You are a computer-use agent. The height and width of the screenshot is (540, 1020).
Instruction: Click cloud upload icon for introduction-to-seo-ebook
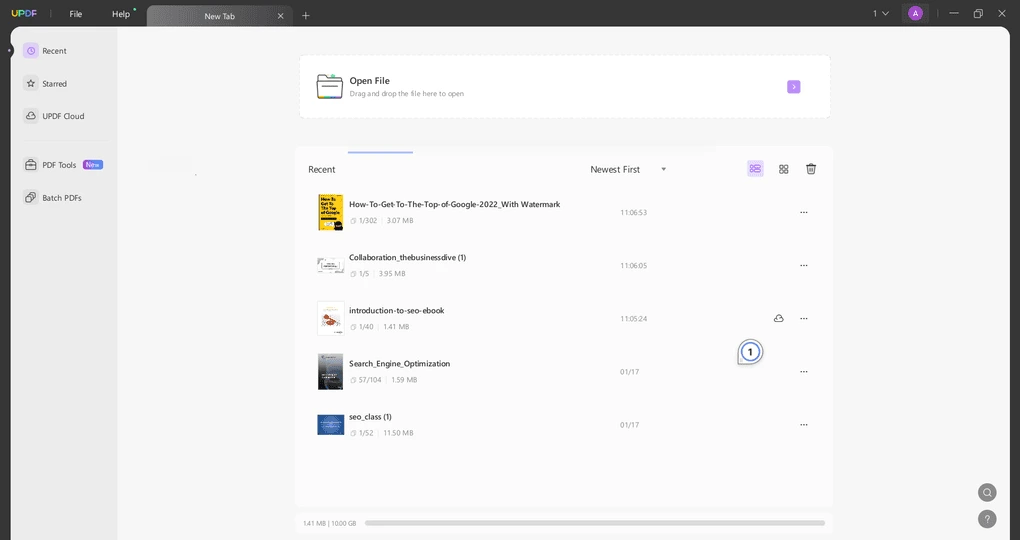(779, 318)
